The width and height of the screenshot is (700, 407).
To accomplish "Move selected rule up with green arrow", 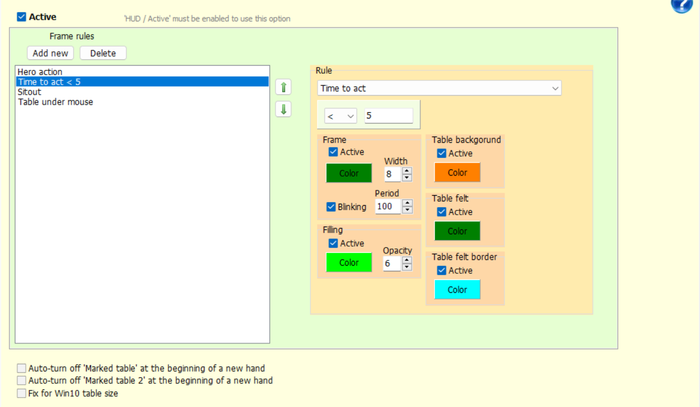I will 283,87.
